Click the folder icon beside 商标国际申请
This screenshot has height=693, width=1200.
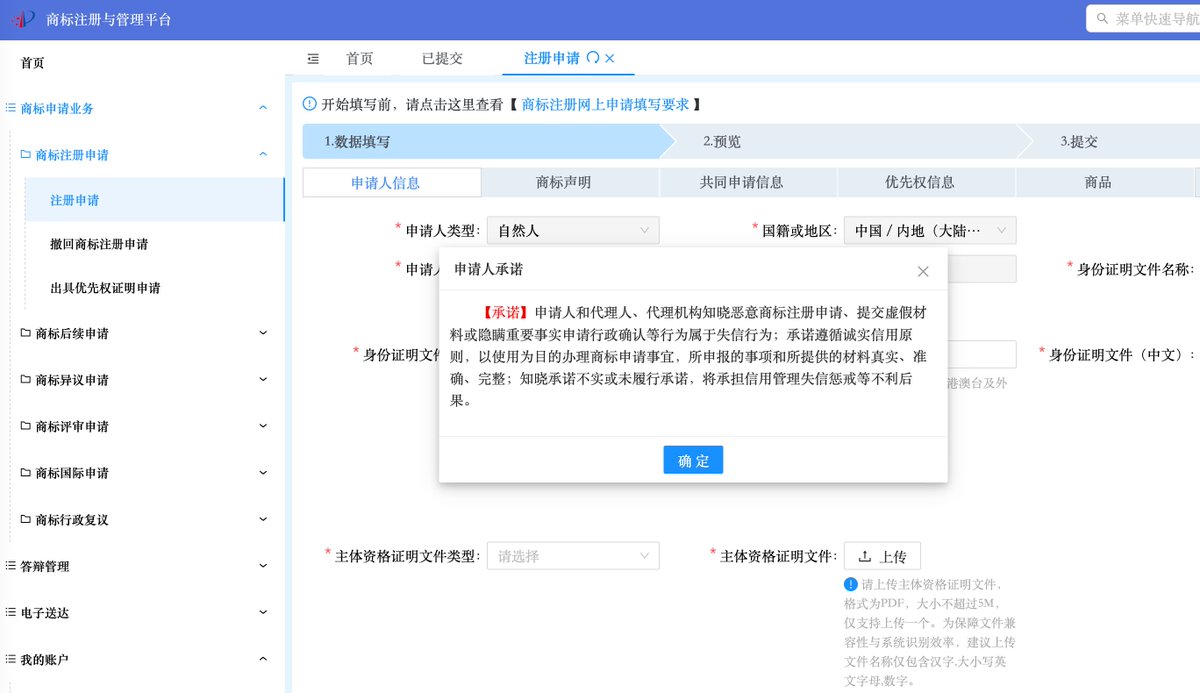pos(26,473)
